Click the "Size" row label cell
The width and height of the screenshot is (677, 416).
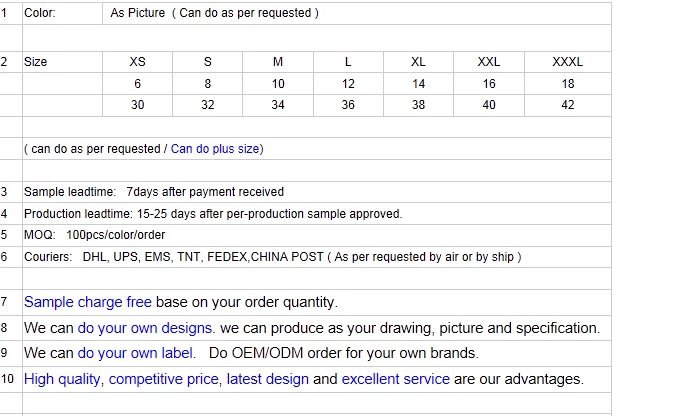(x=36, y=62)
